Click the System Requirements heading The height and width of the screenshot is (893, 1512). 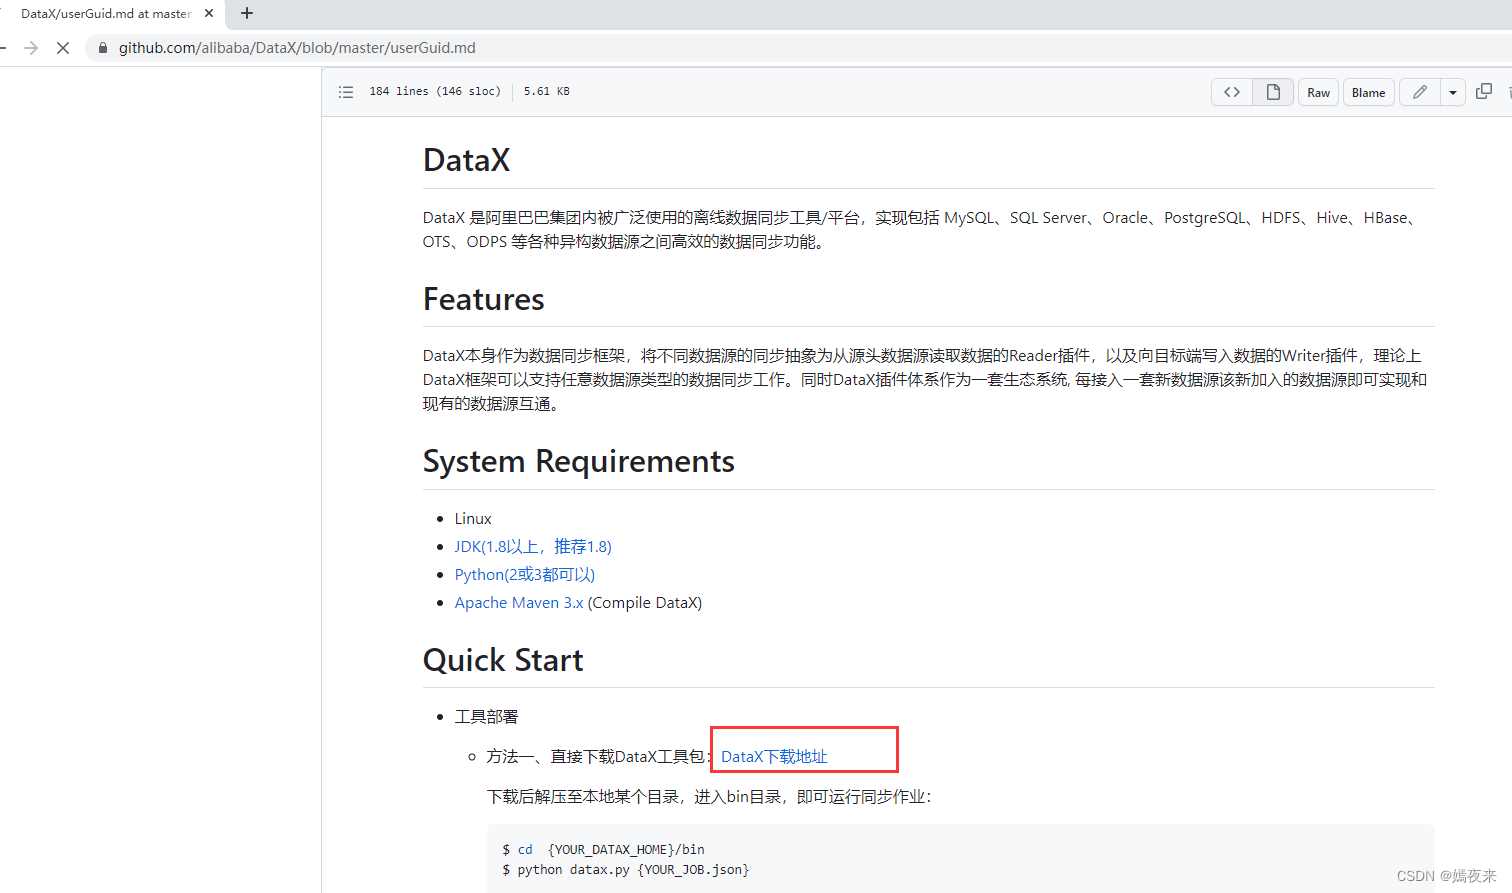click(x=579, y=461)
